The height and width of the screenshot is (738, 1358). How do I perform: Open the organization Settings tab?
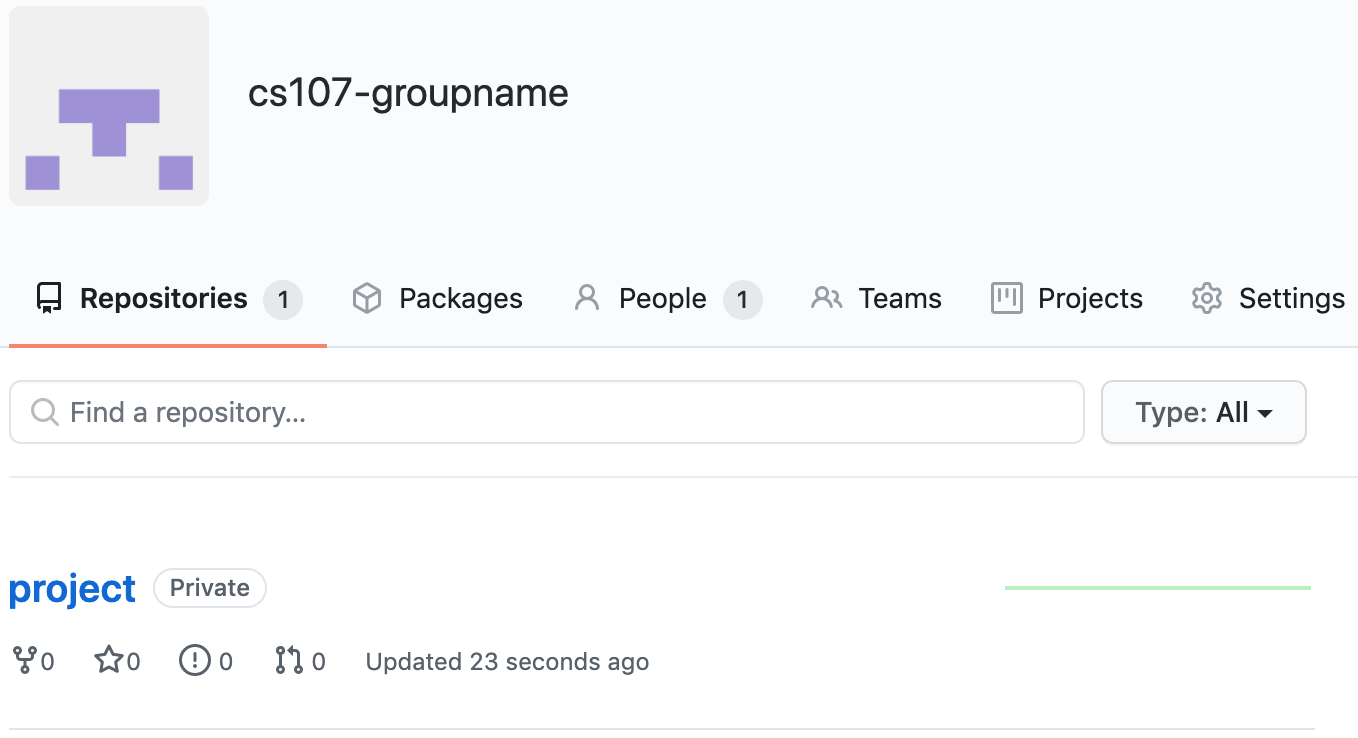point(1268,299)
